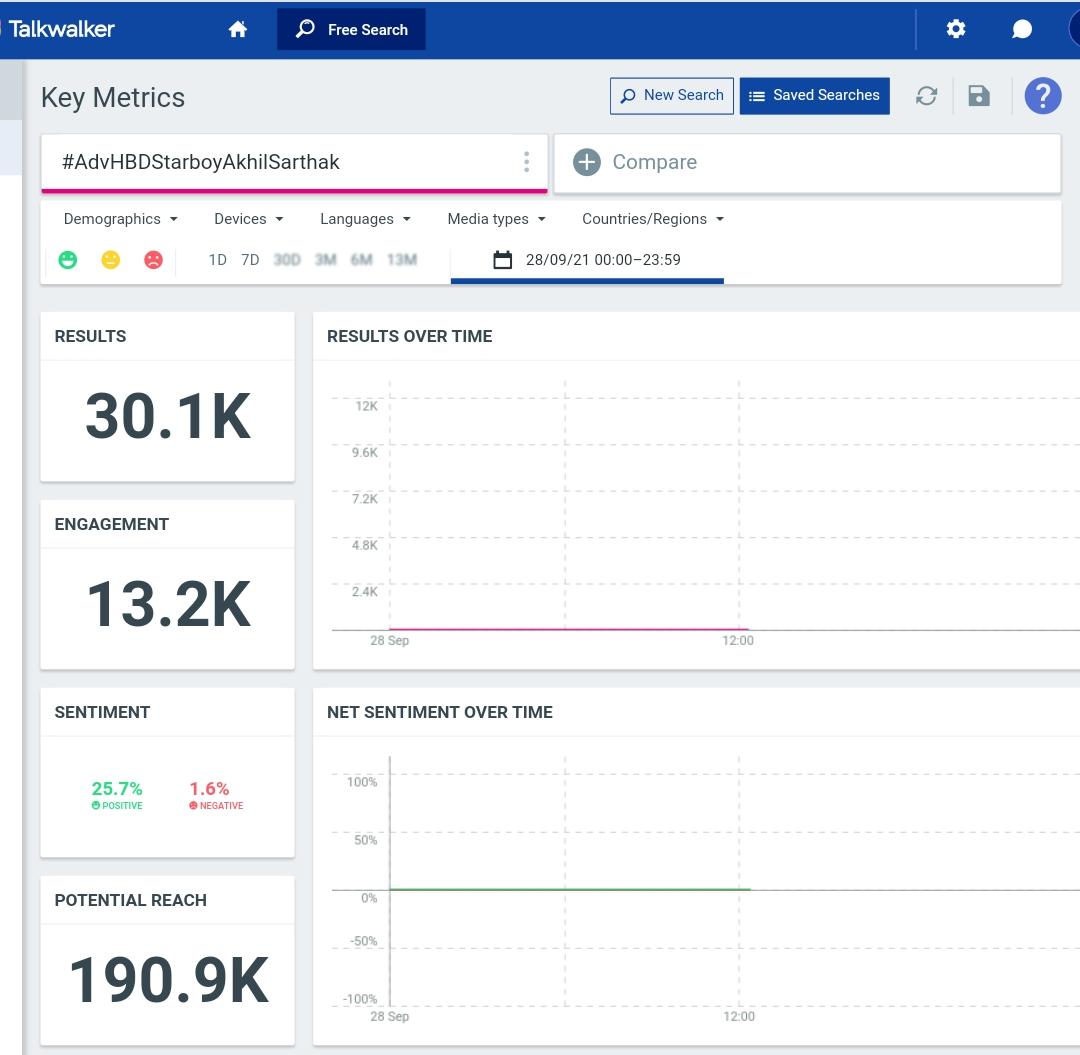Start a New Search
Viewport: 1080px width, 1055px height.
[x=672, y=96]
